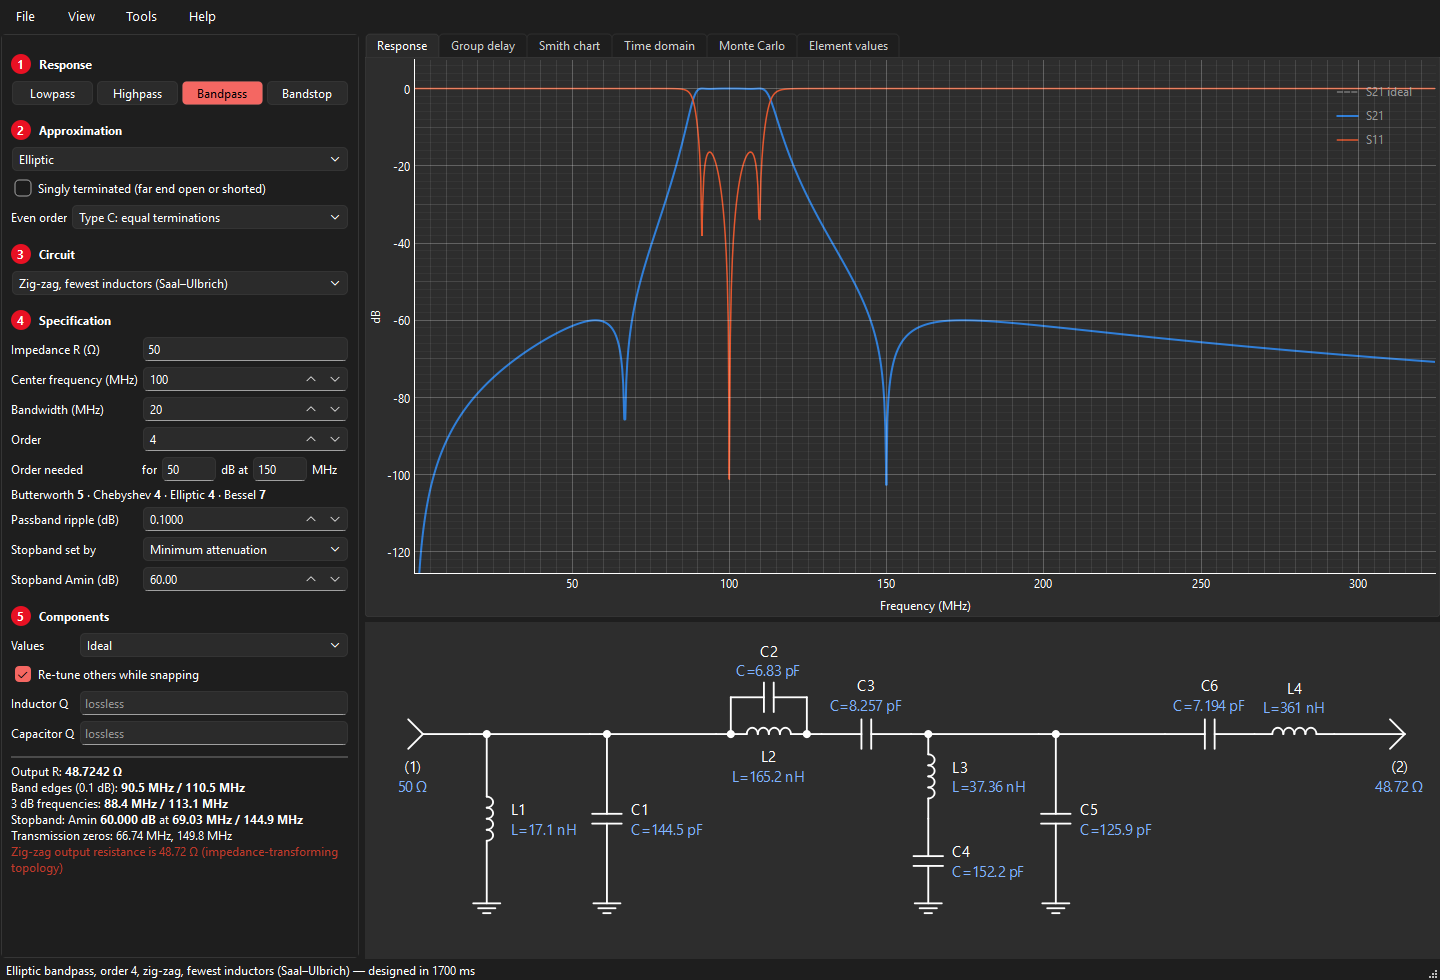
Task: Click the active Bandpass response button
Action: 222,94
